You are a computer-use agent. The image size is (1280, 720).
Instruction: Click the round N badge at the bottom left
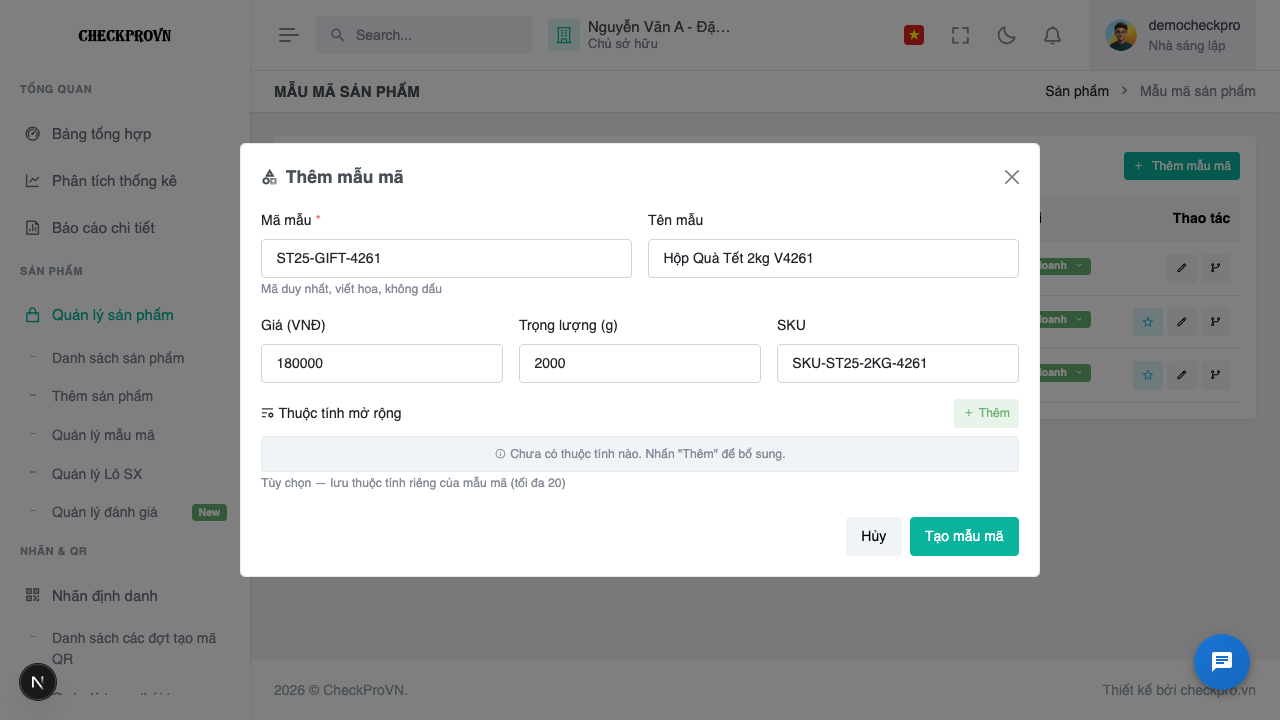coord(38,682)
